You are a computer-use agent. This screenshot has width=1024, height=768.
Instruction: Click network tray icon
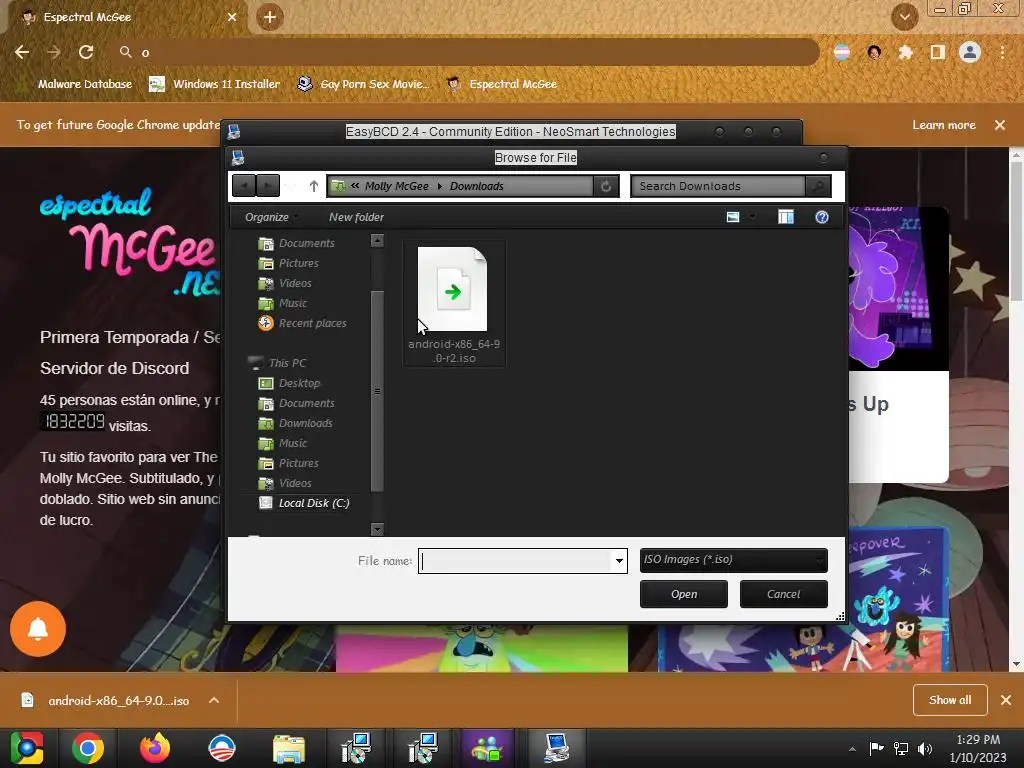point(901,749)
